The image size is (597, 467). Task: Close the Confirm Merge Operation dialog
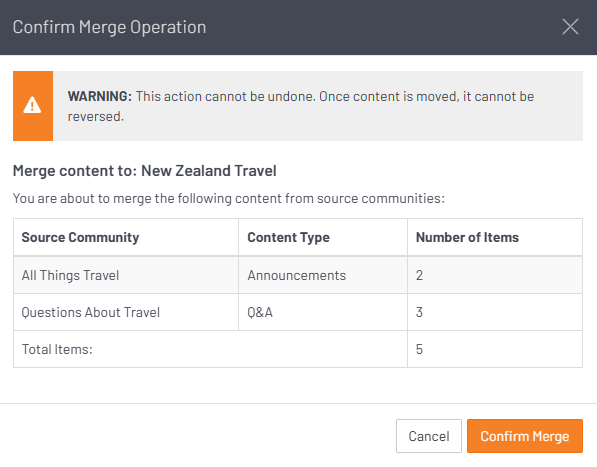coord(570,27)
